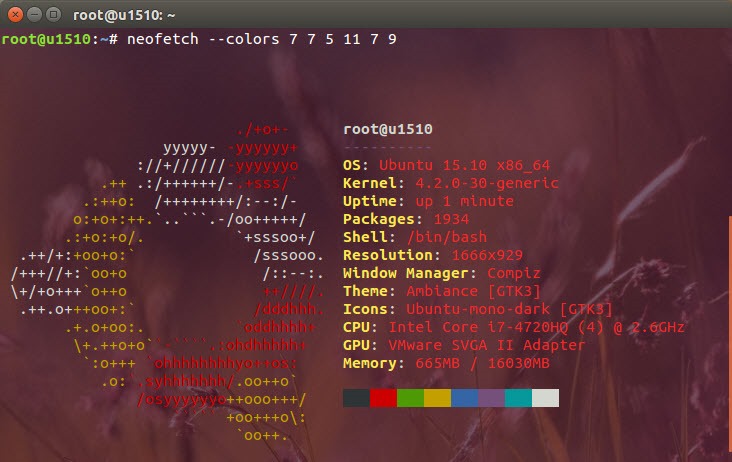Click the resolution value '1666x929'

[x=487, y=255]
